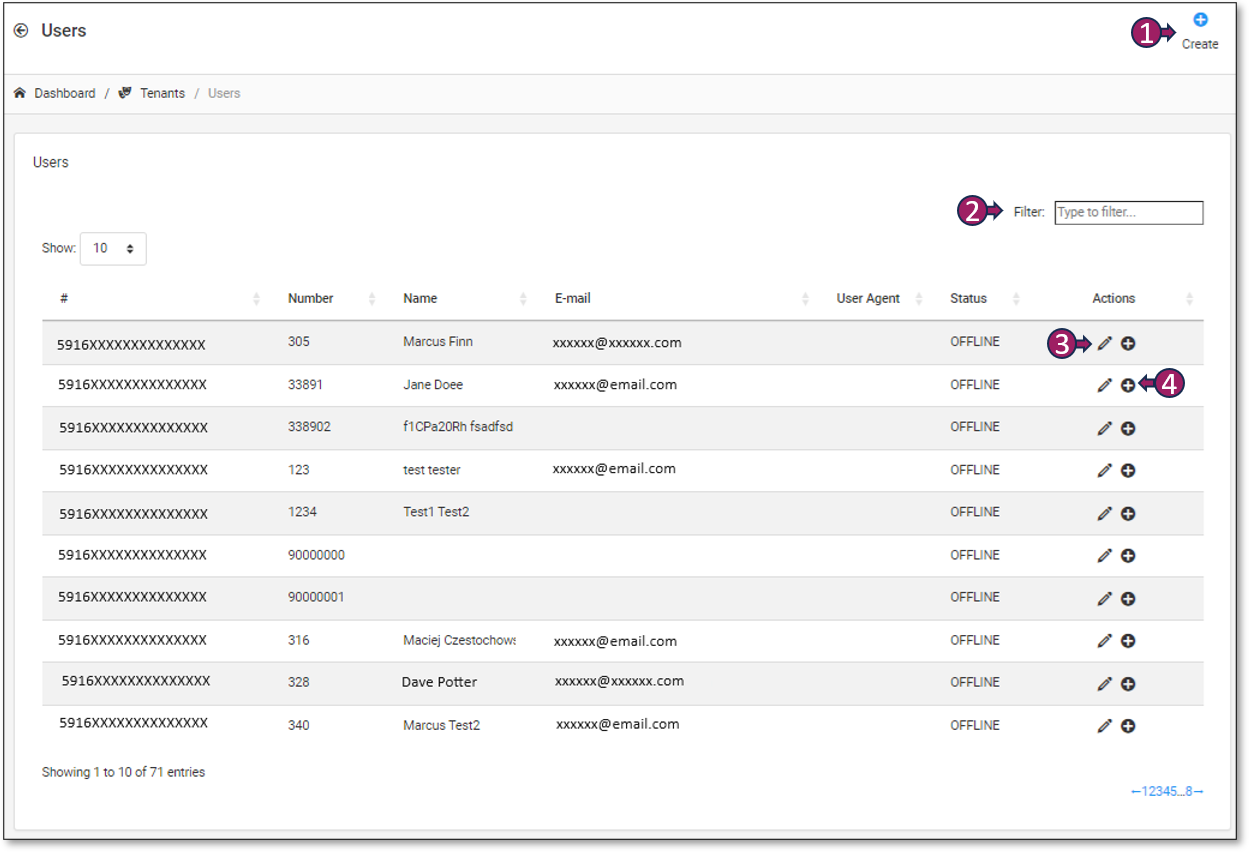Click pencil icon for Maciej Czestochows row
1249x855 pixels.
(1104, 641)
